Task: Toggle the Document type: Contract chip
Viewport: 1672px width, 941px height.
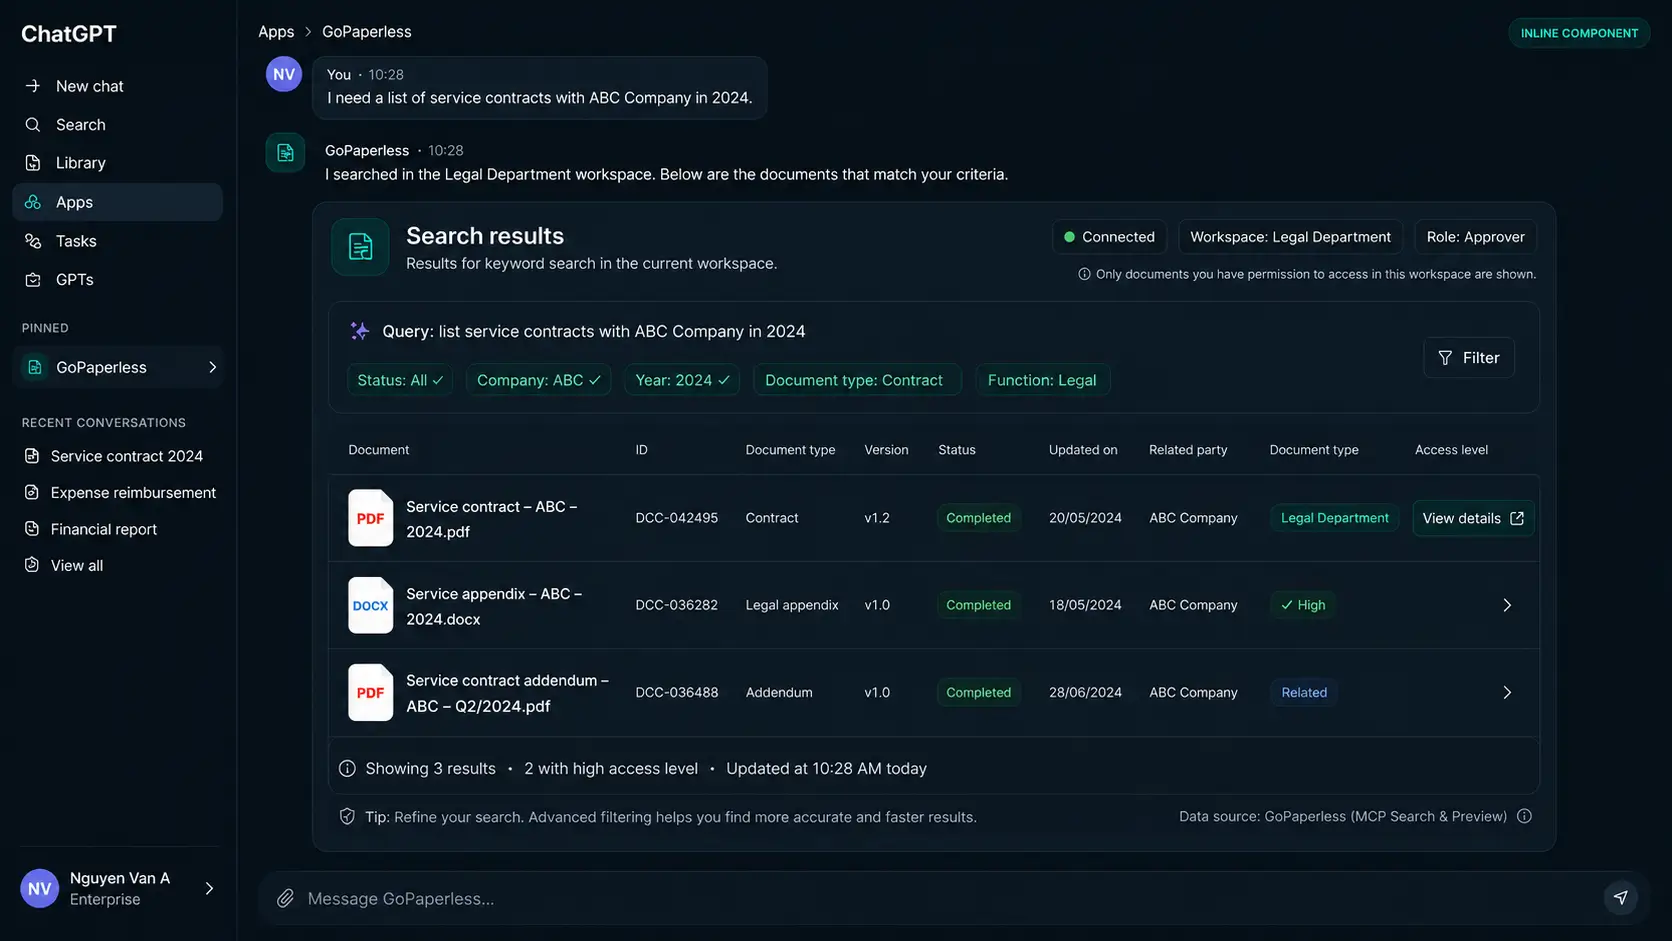Action: (x=856, y=380)
